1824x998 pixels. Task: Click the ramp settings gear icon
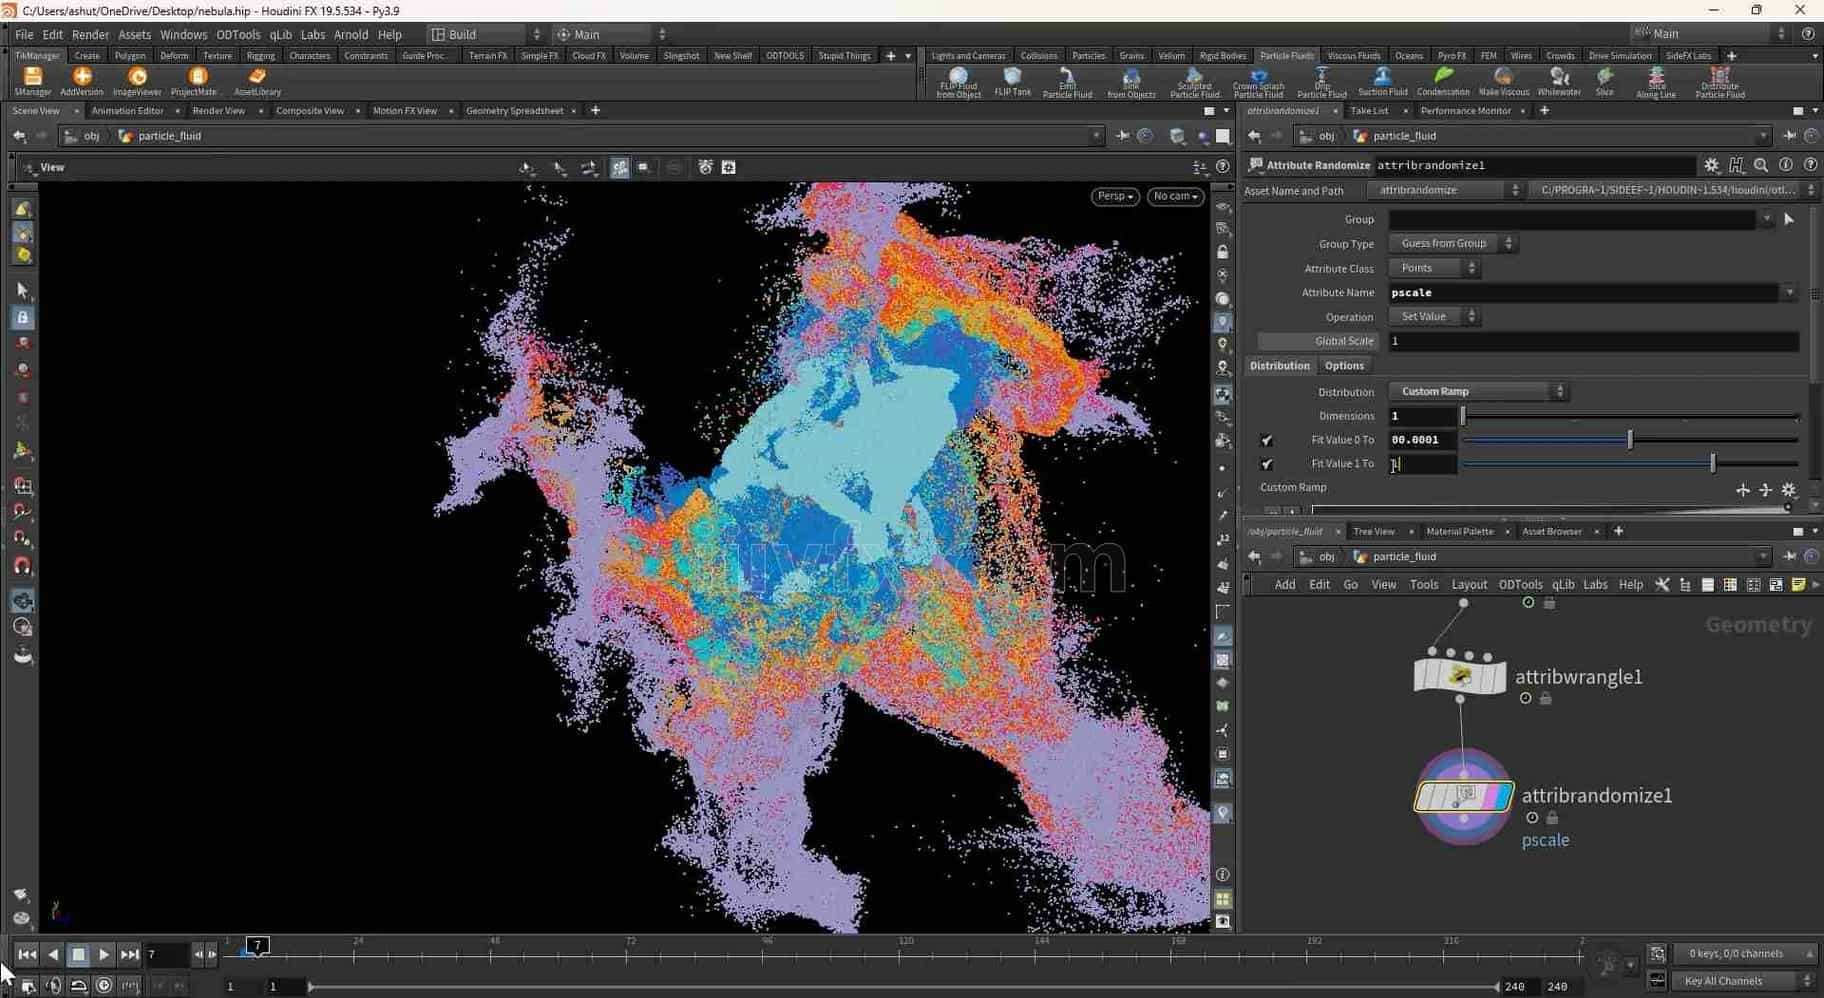[x=1789, y=489]
